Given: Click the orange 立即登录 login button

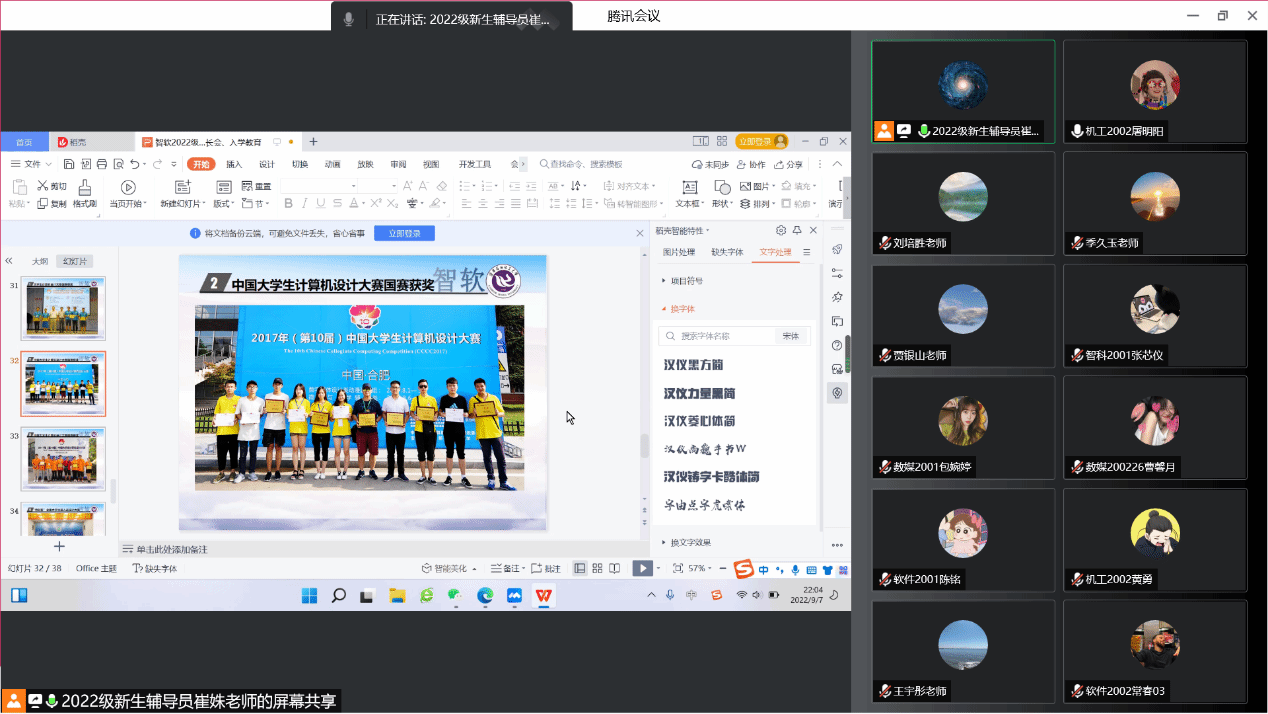Looking at the screenshot, I should (x=762, y=141).
